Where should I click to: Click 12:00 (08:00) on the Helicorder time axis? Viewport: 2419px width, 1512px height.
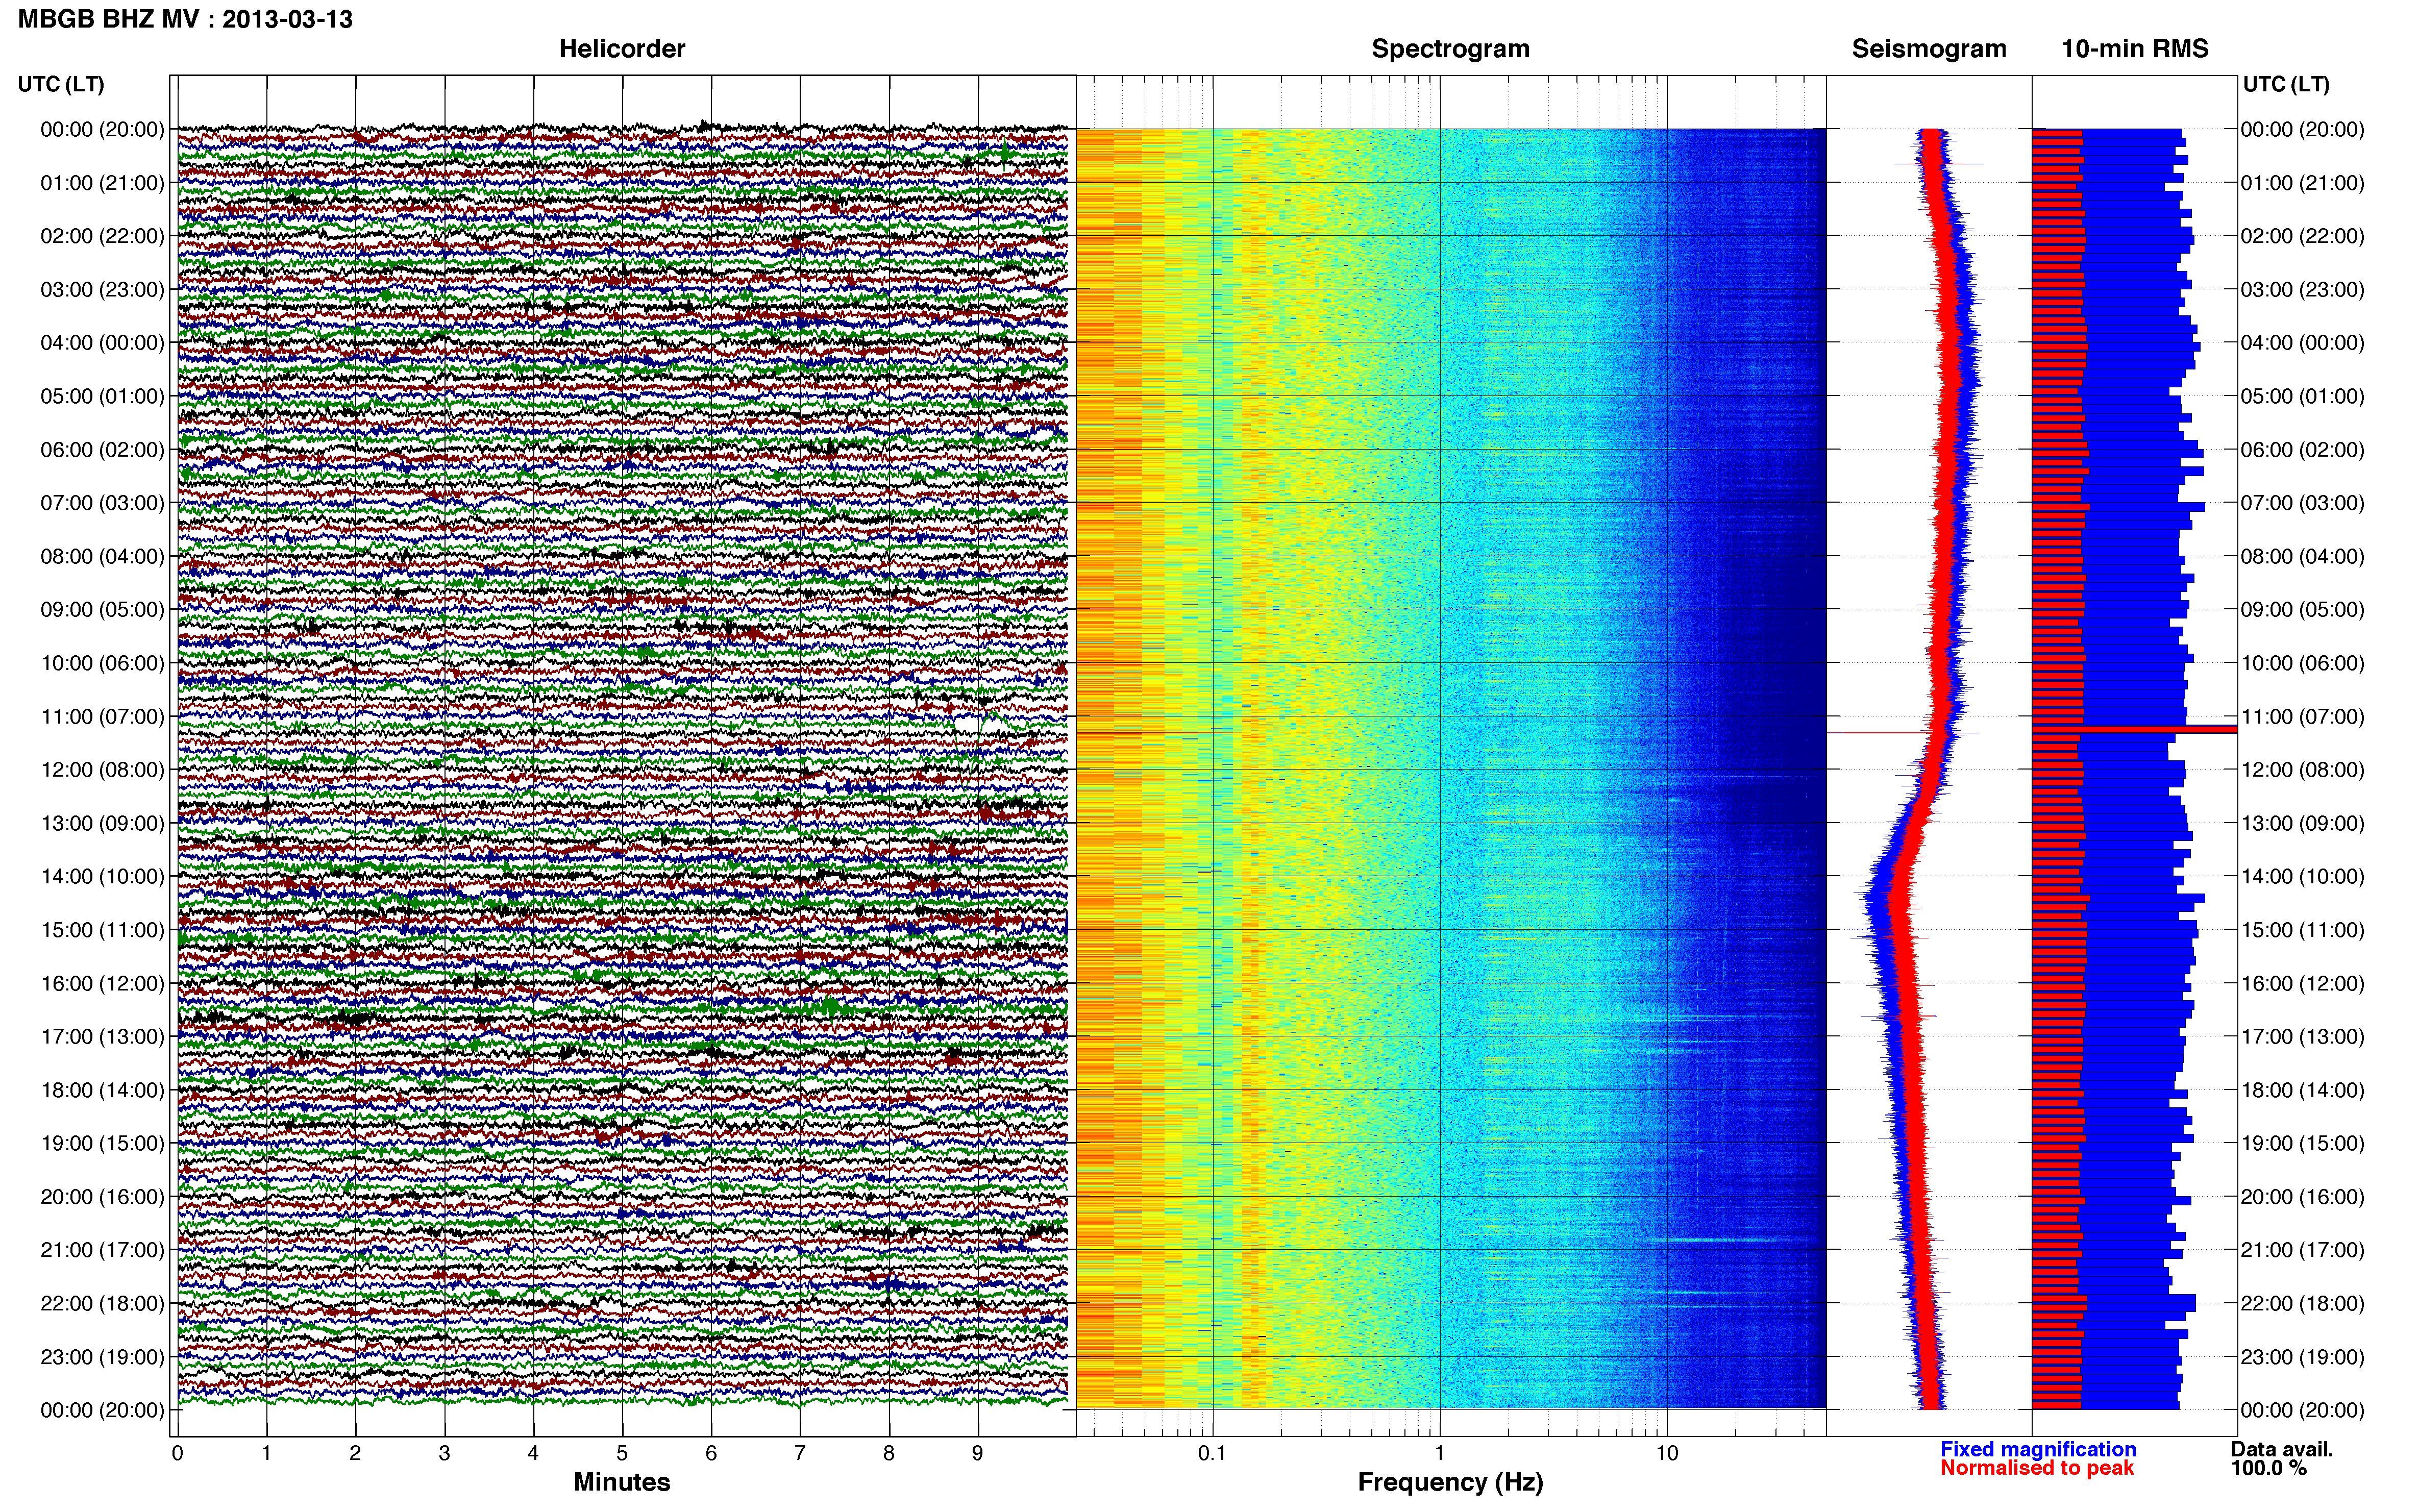pos(102,770)
